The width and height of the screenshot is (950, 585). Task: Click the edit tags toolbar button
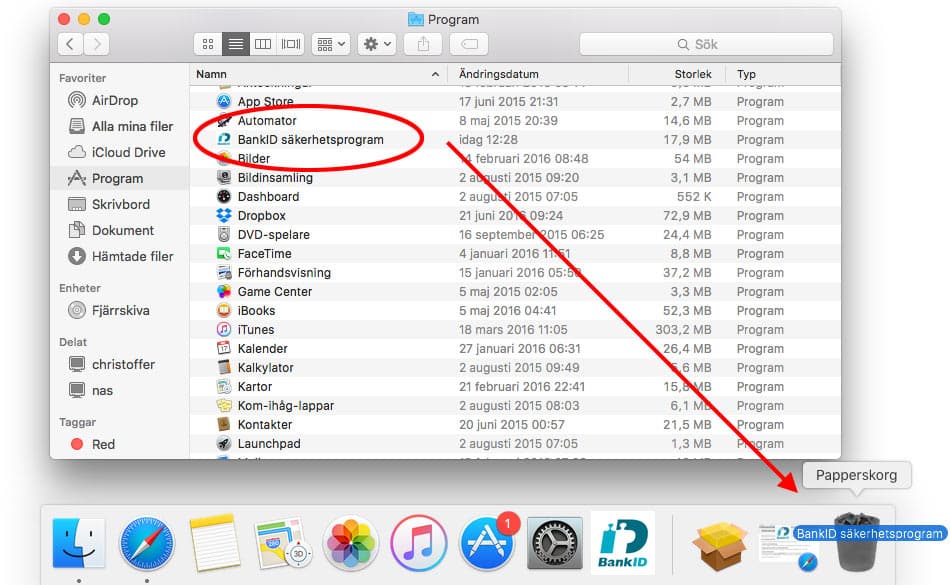tap(470, 44)
